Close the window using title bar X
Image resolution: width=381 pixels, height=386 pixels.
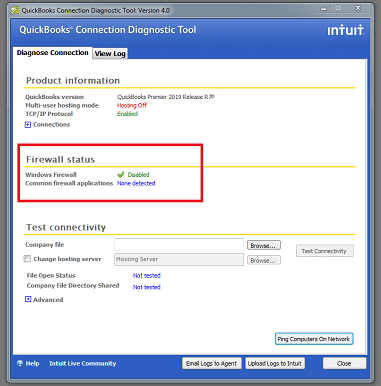[358, 9]
